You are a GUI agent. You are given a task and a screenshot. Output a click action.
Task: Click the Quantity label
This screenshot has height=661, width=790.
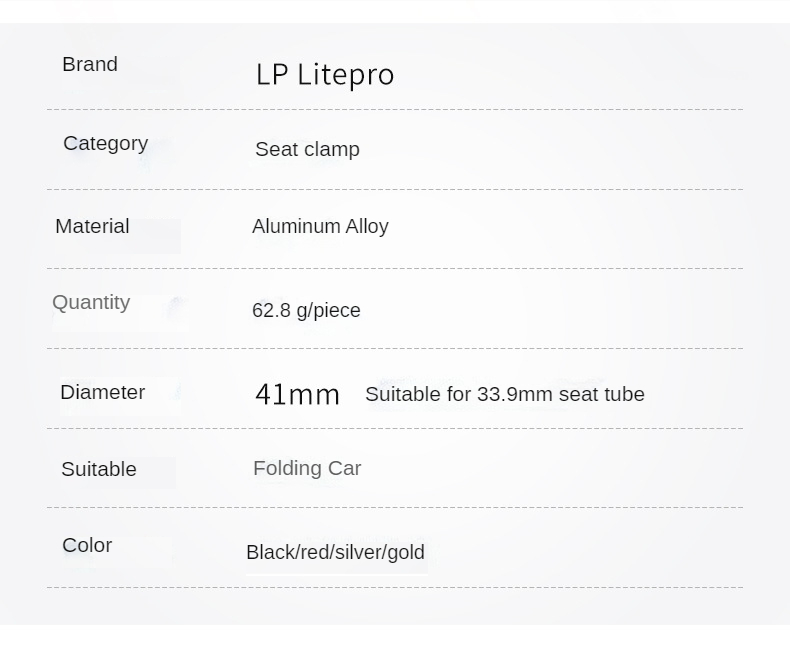click(91, 302)
